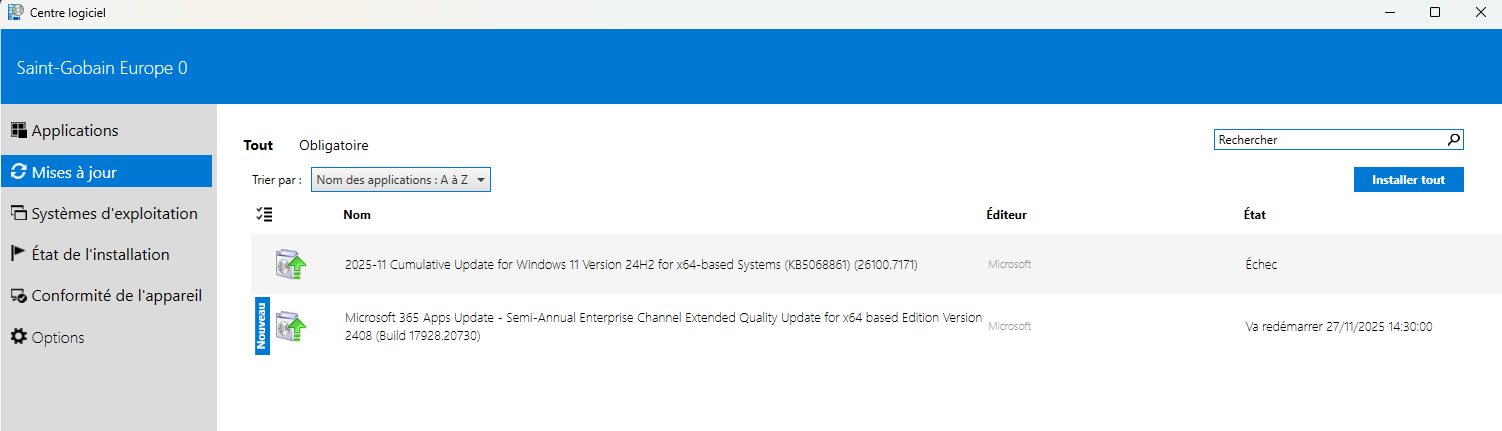Click the Options gear icon
The image size is (1502, 431).
(18, 337)
